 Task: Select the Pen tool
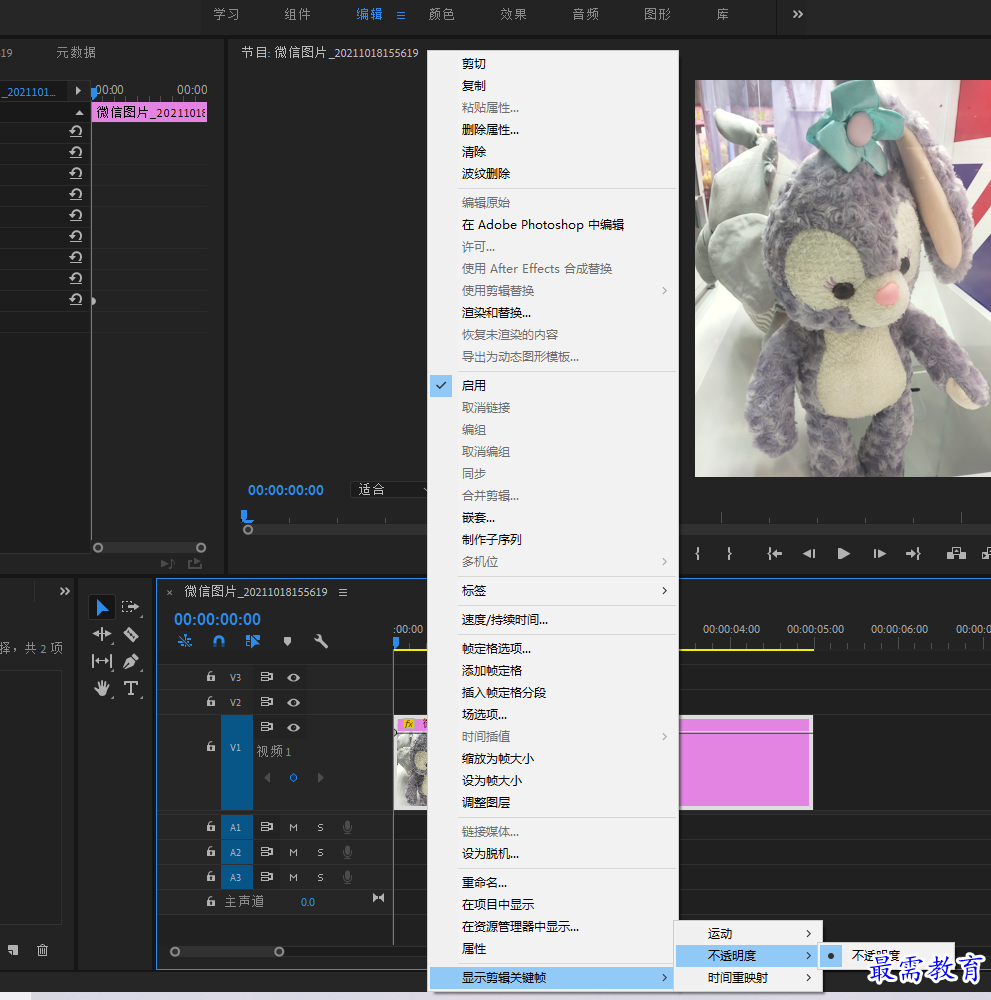pos(131,661)
